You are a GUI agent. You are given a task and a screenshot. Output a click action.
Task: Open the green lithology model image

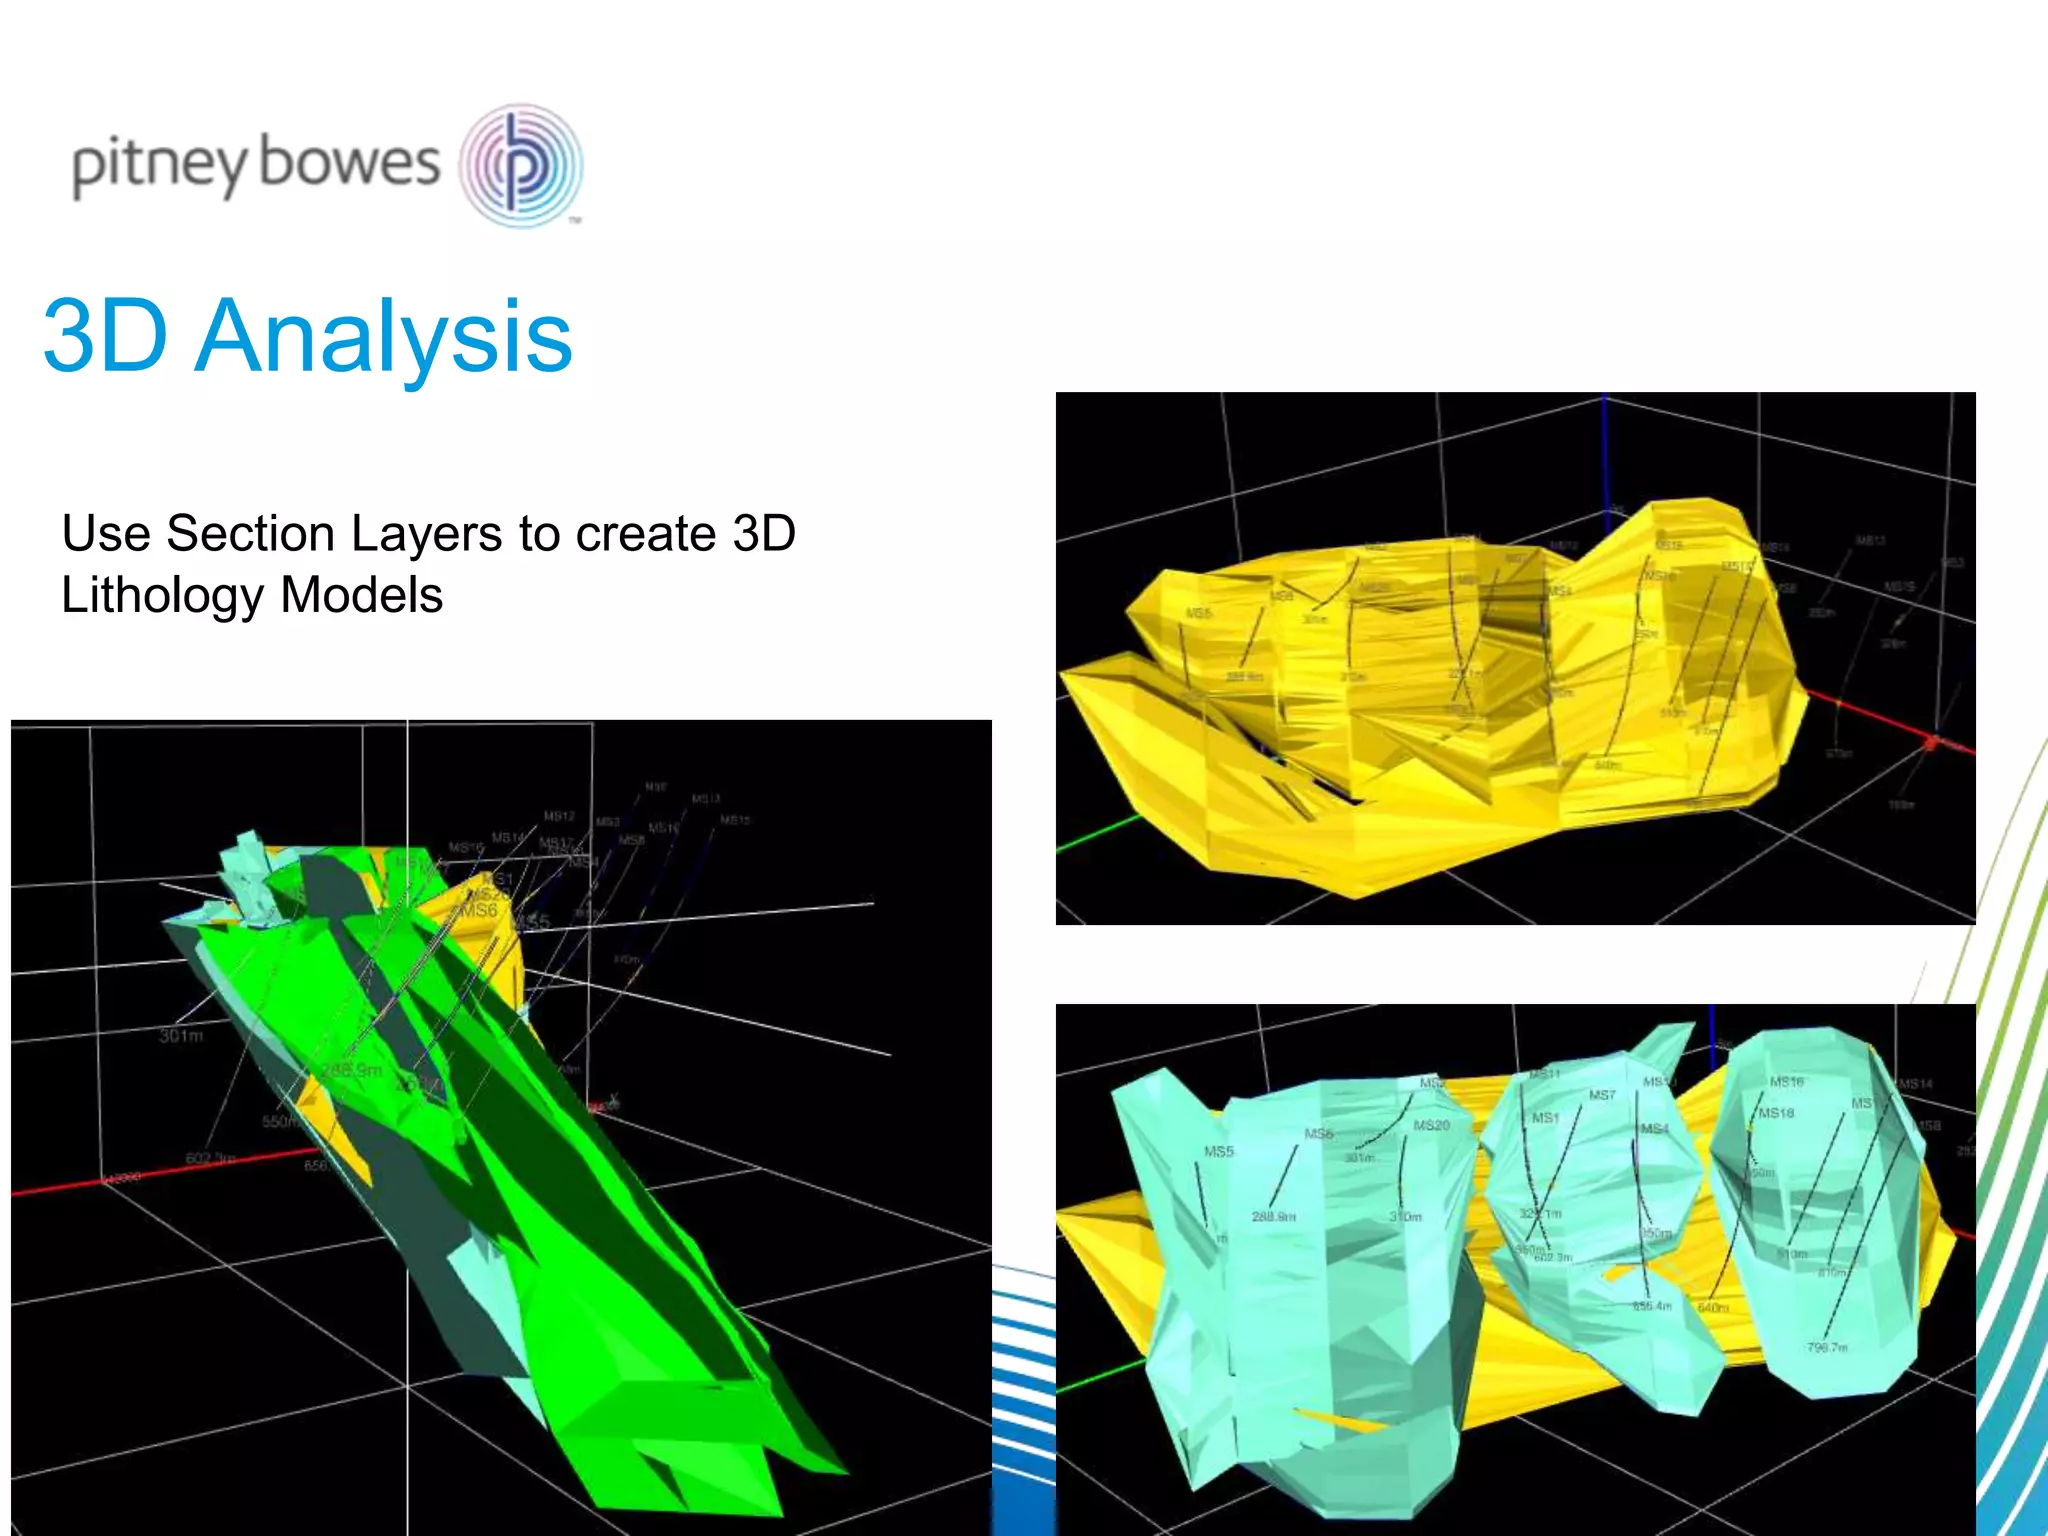tap(501, 1127)
